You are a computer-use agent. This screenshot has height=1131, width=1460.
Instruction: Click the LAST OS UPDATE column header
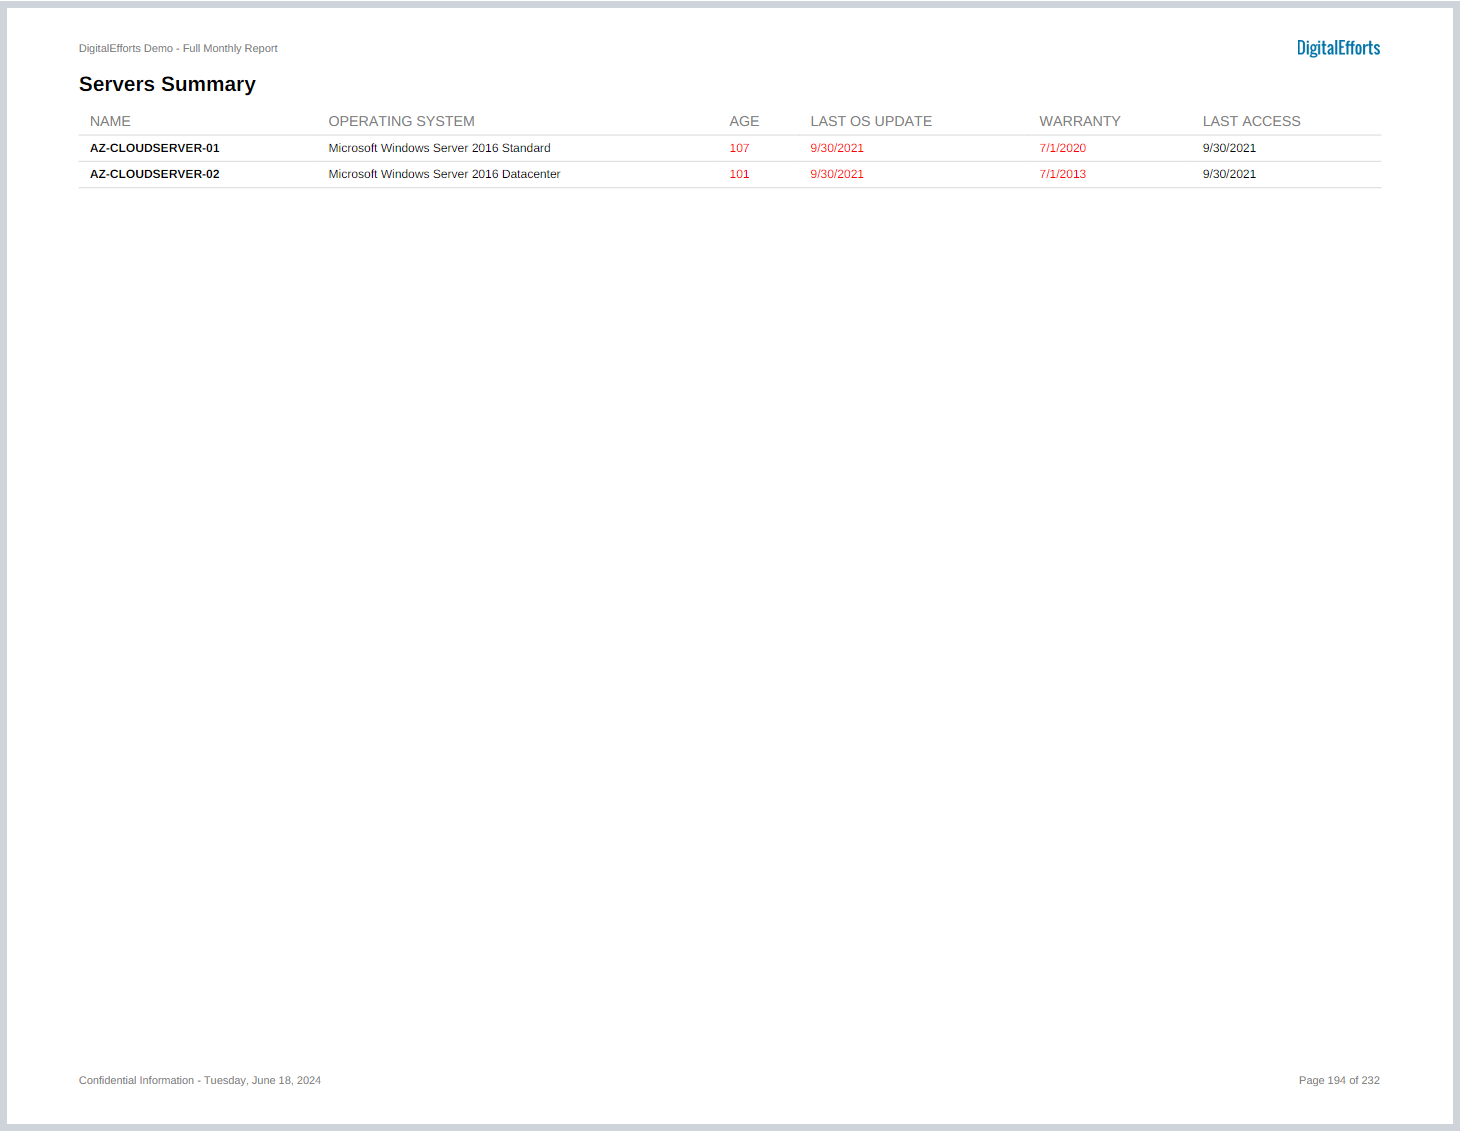[871, 121]
